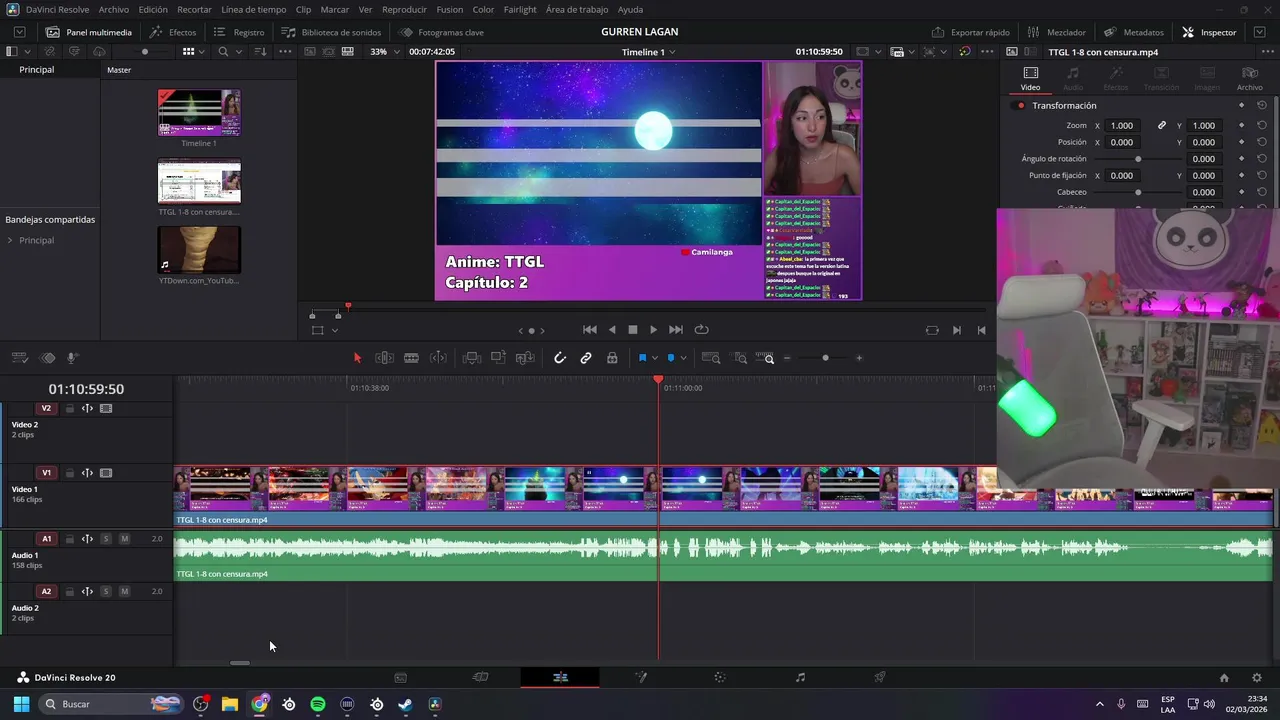Jump to last frame button
The image size is (1280, 720).
676,330
